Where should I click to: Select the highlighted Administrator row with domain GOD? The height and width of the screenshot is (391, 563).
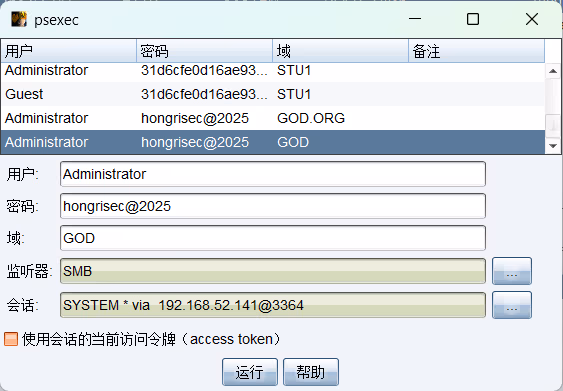tap(273, 142)
